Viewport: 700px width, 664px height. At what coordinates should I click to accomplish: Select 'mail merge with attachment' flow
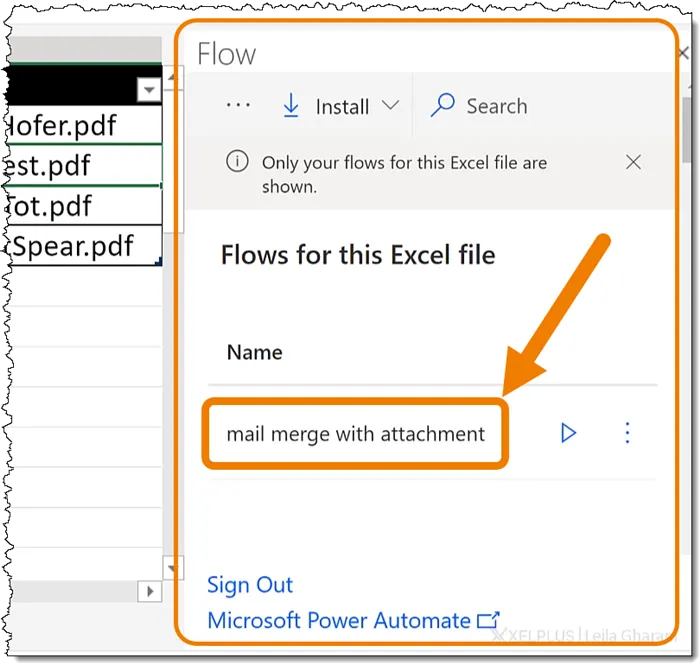[x=355, y=434]
